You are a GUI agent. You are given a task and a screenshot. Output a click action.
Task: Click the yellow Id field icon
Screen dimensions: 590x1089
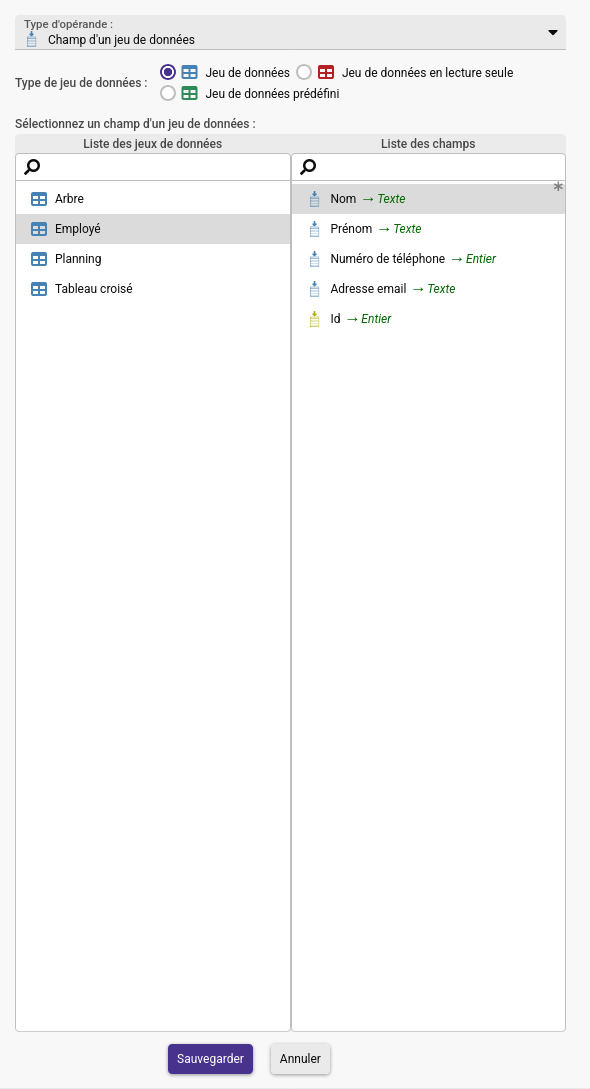314,319
